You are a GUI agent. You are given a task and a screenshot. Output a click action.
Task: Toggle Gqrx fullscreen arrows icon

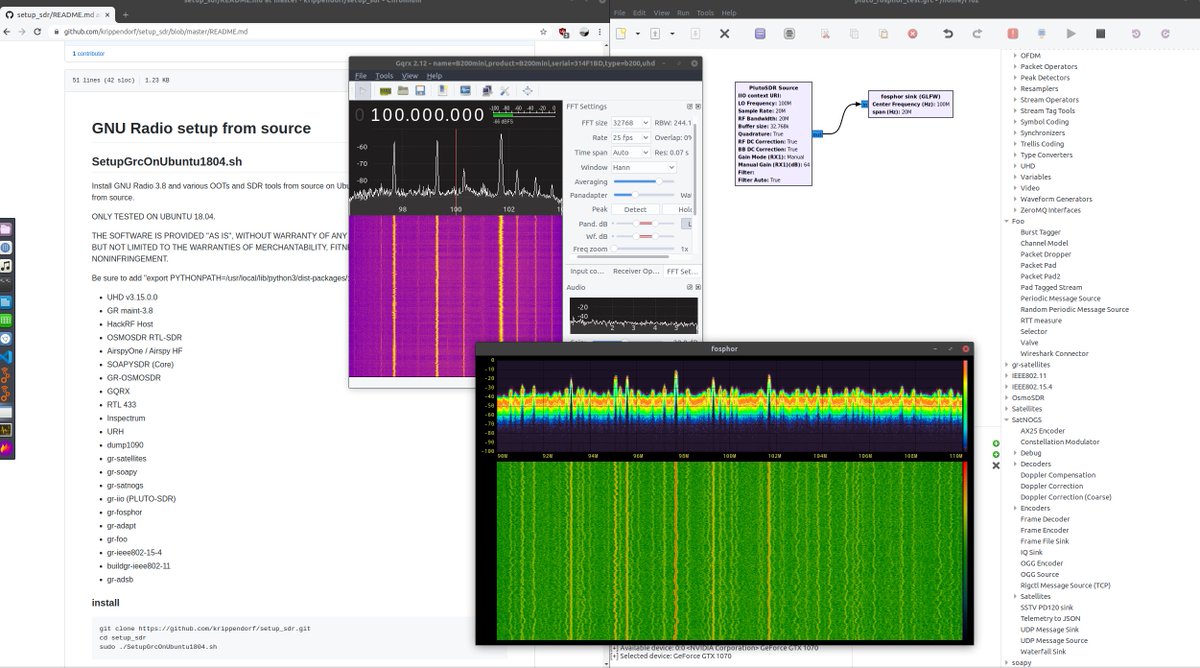point(527,90)
